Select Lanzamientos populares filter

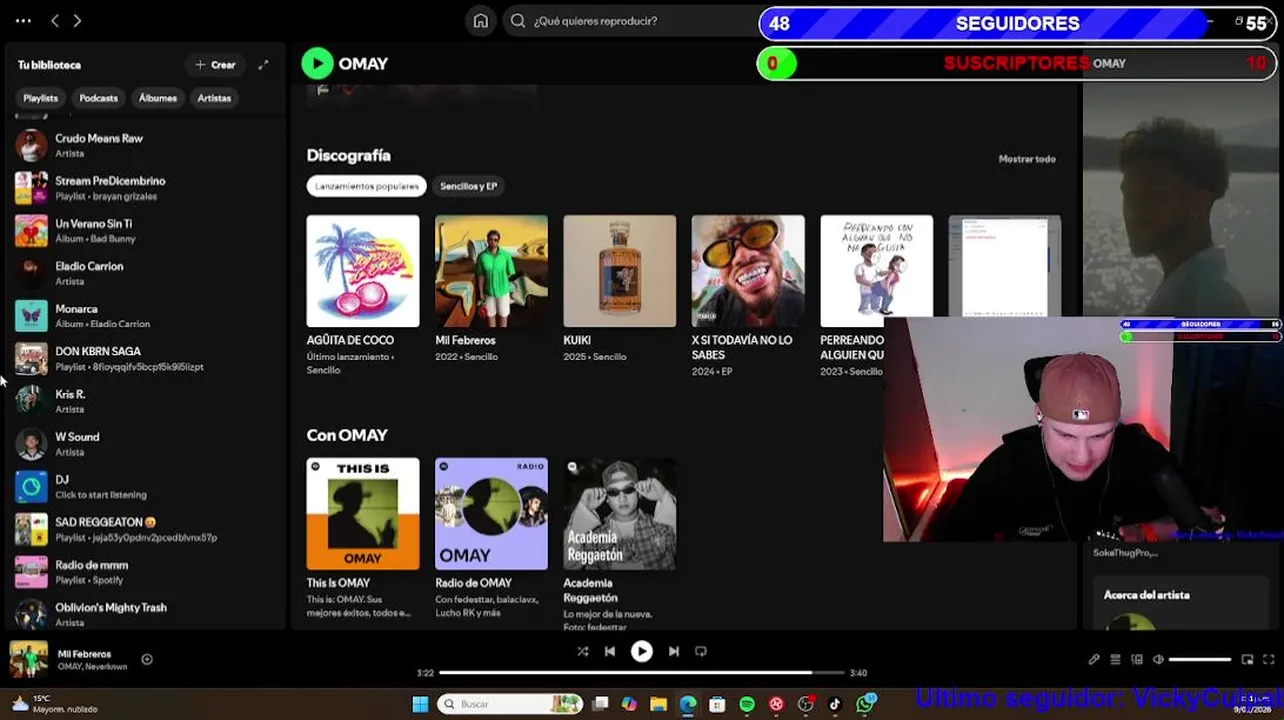click(x=367, y=186)
